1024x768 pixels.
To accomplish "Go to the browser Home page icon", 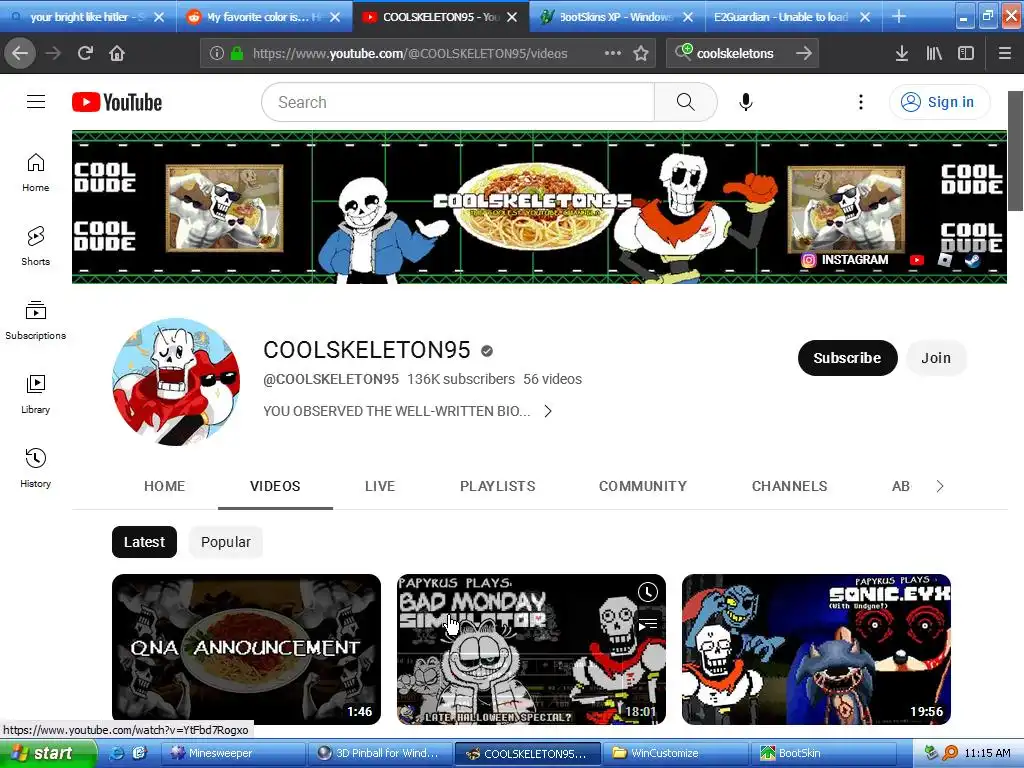I will pos(117,53).
